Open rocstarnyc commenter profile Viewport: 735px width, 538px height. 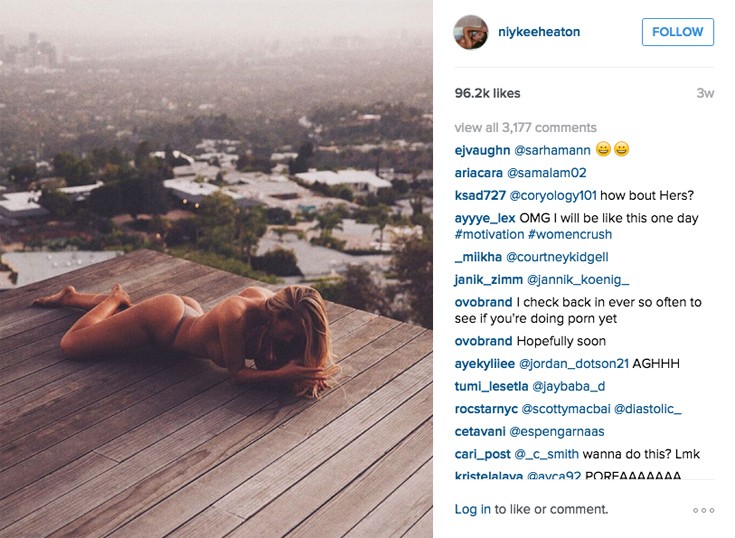486,409
